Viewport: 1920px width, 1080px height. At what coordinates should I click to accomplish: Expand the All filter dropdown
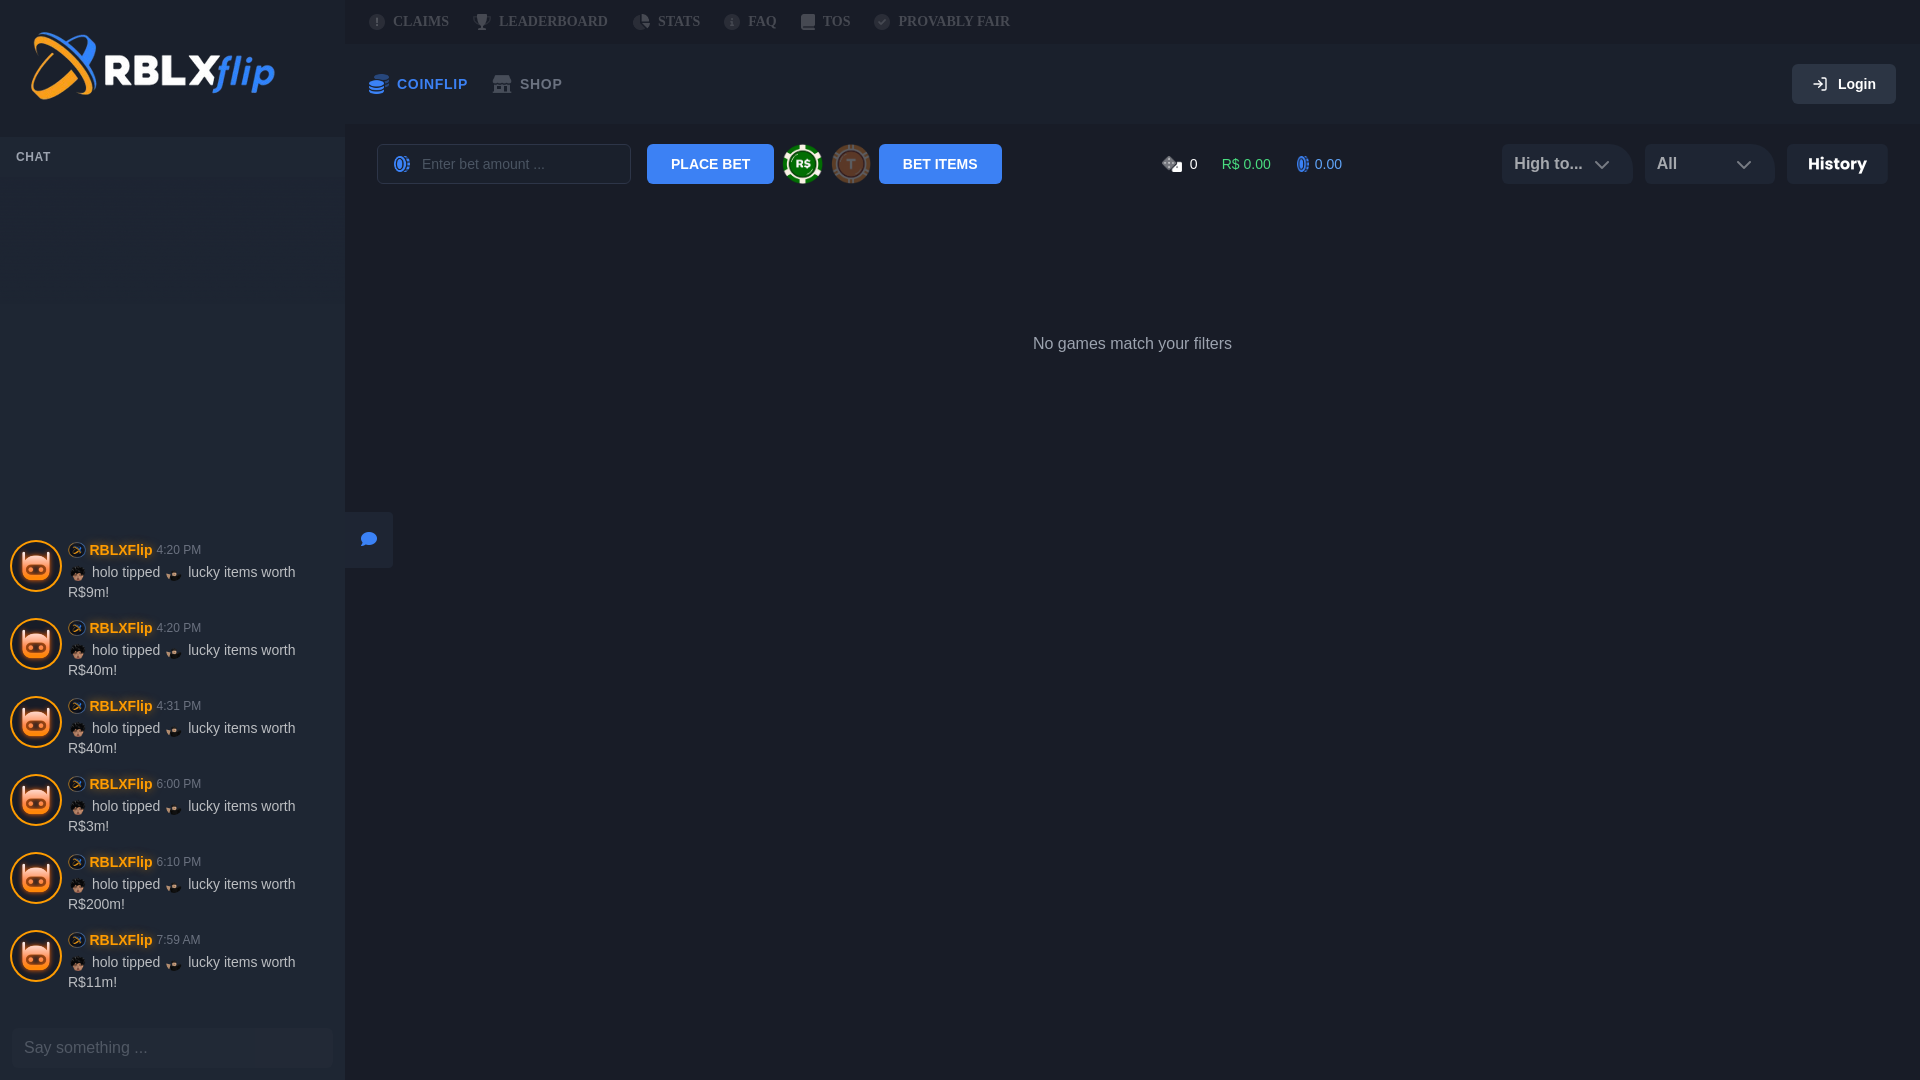1709,164
